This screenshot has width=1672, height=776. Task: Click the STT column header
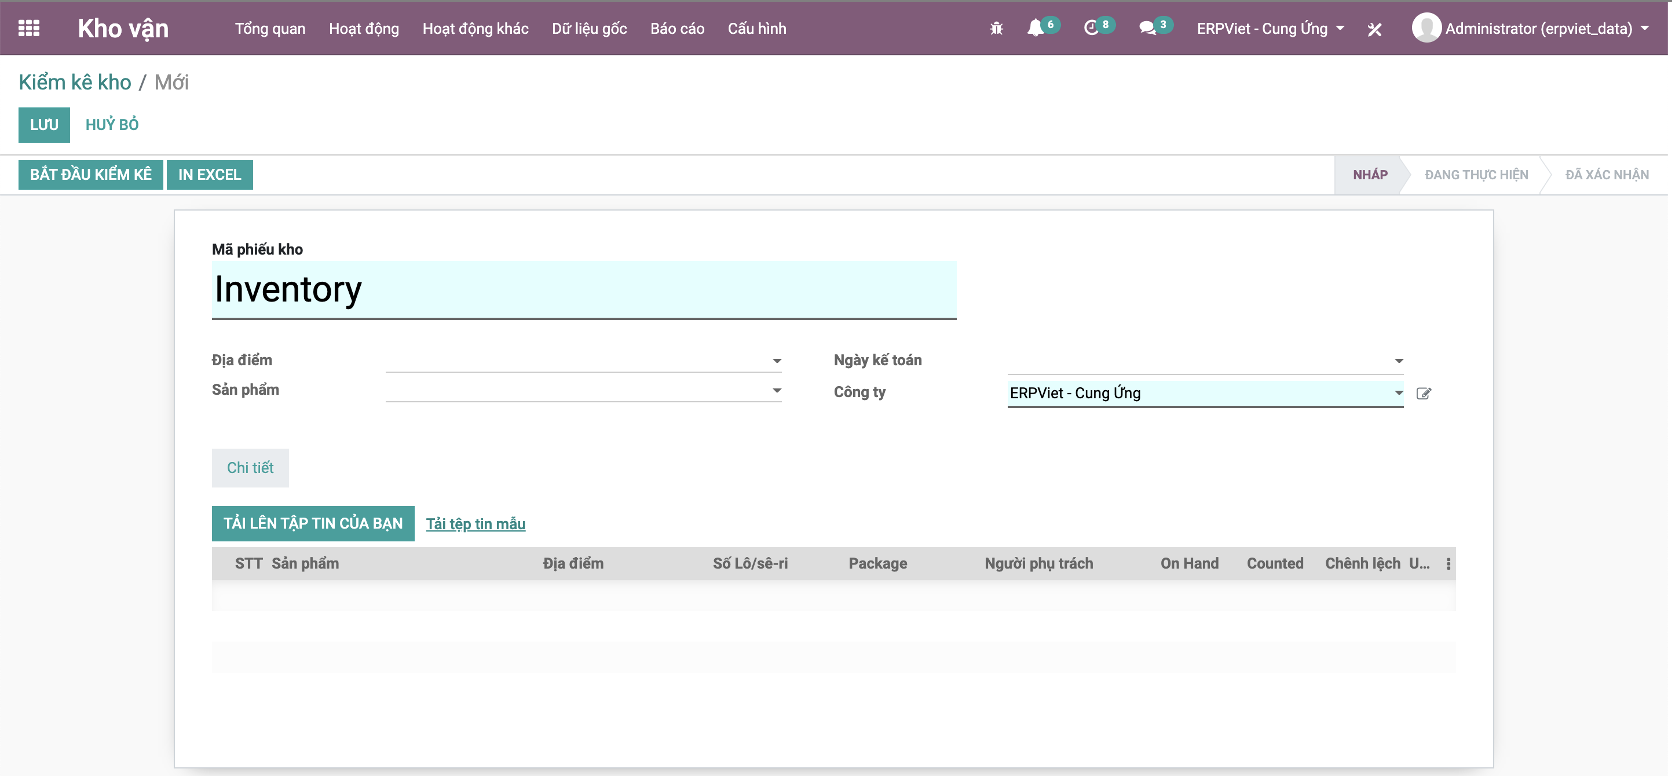click(248, 564)
